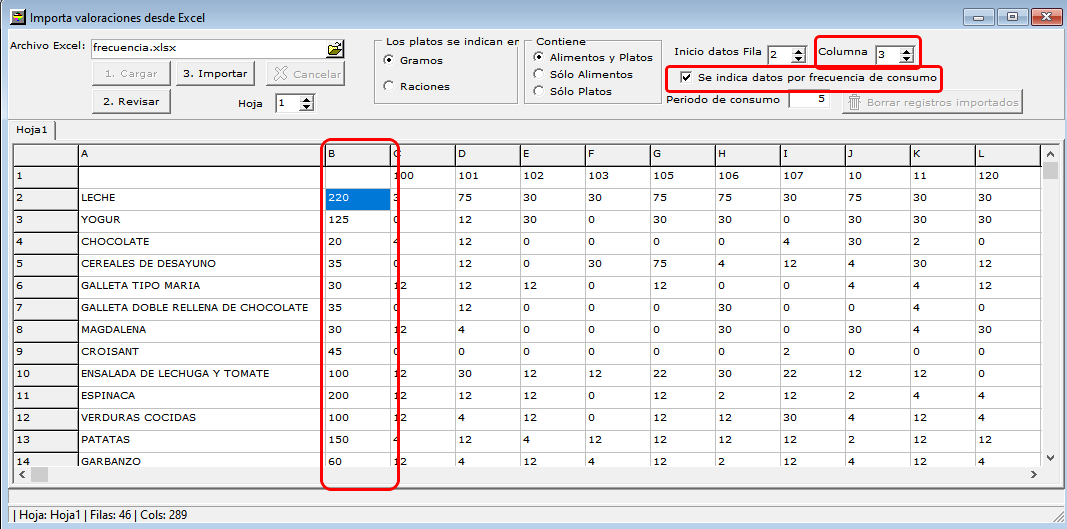Click vertical scrollbar up arrow
Screen dimensions: 1067x529
pyautogui.click(x=1050, y=154)
